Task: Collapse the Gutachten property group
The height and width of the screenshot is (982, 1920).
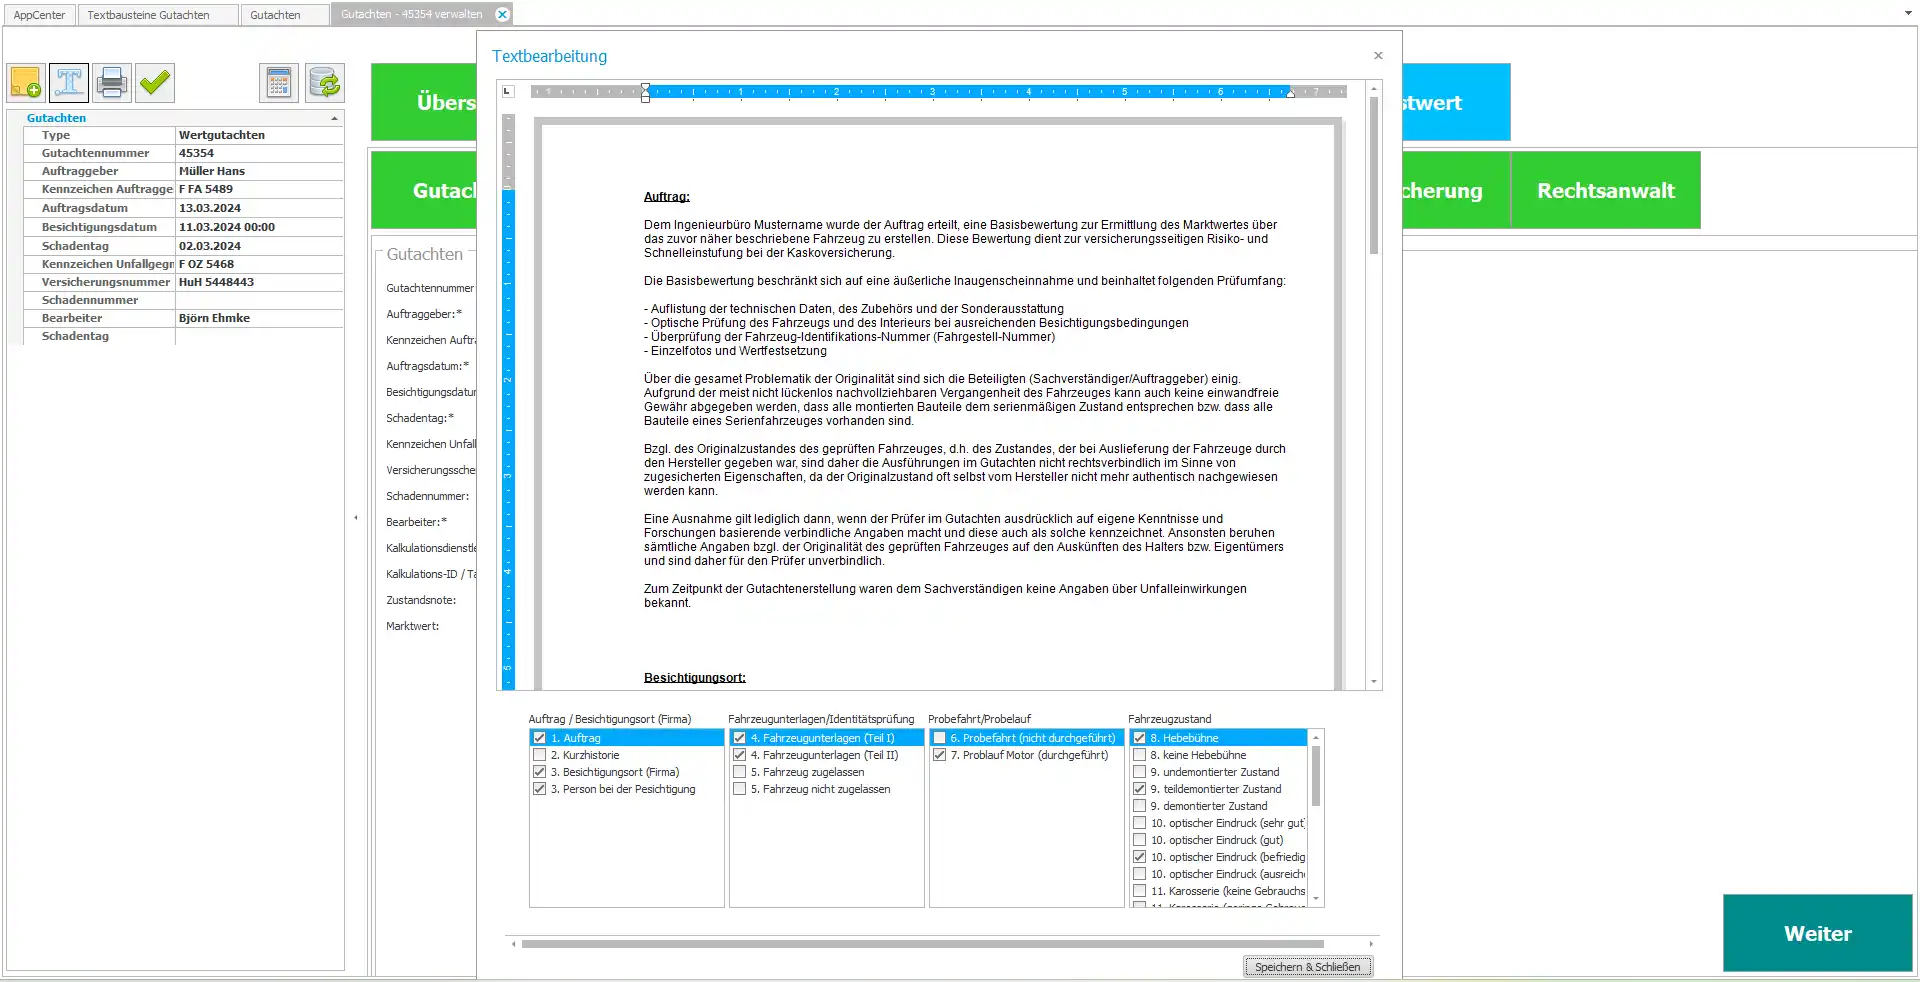Action: click(334, 118)
